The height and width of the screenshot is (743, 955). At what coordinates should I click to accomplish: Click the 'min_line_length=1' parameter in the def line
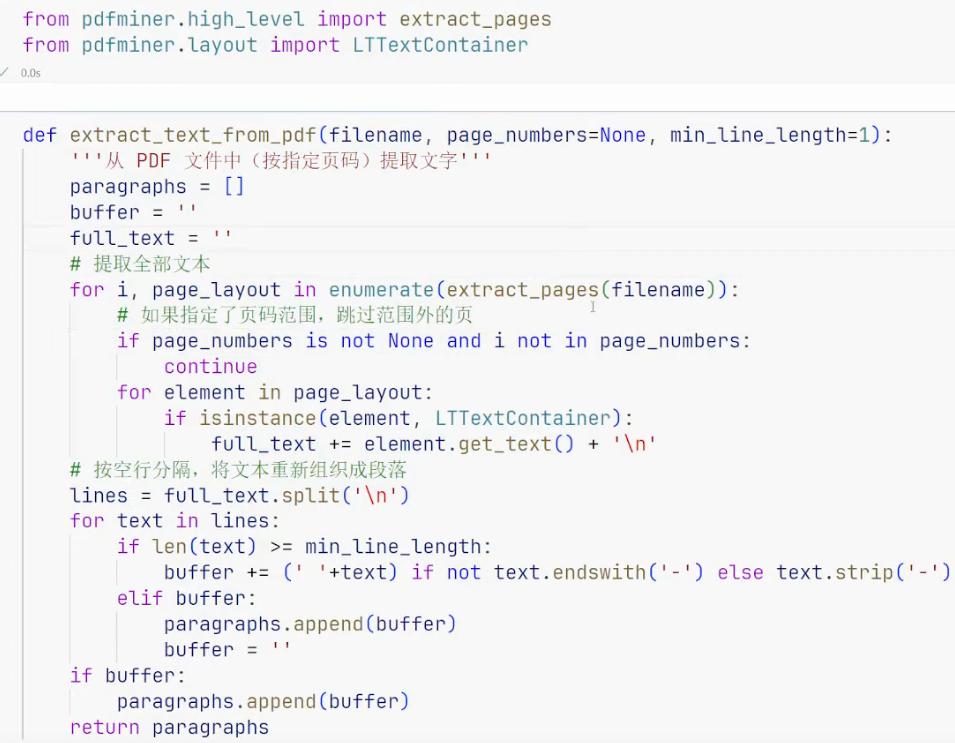770,135
